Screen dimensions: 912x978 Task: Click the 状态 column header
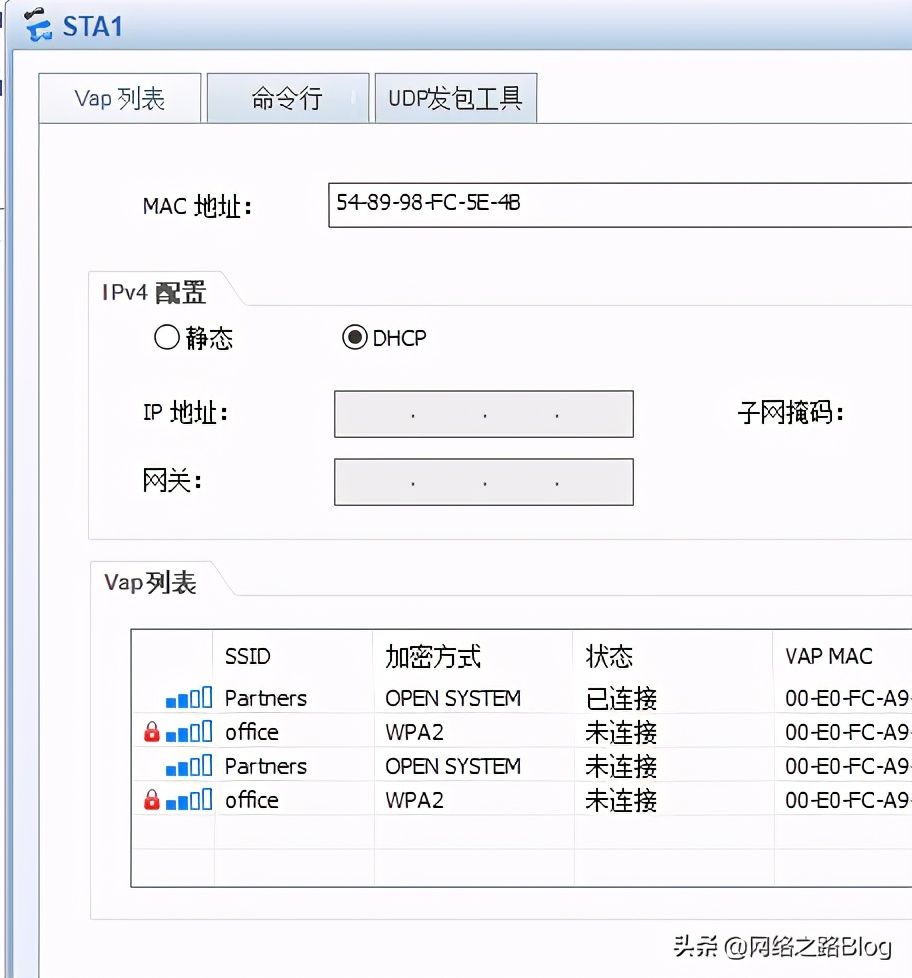click(609, 656)
